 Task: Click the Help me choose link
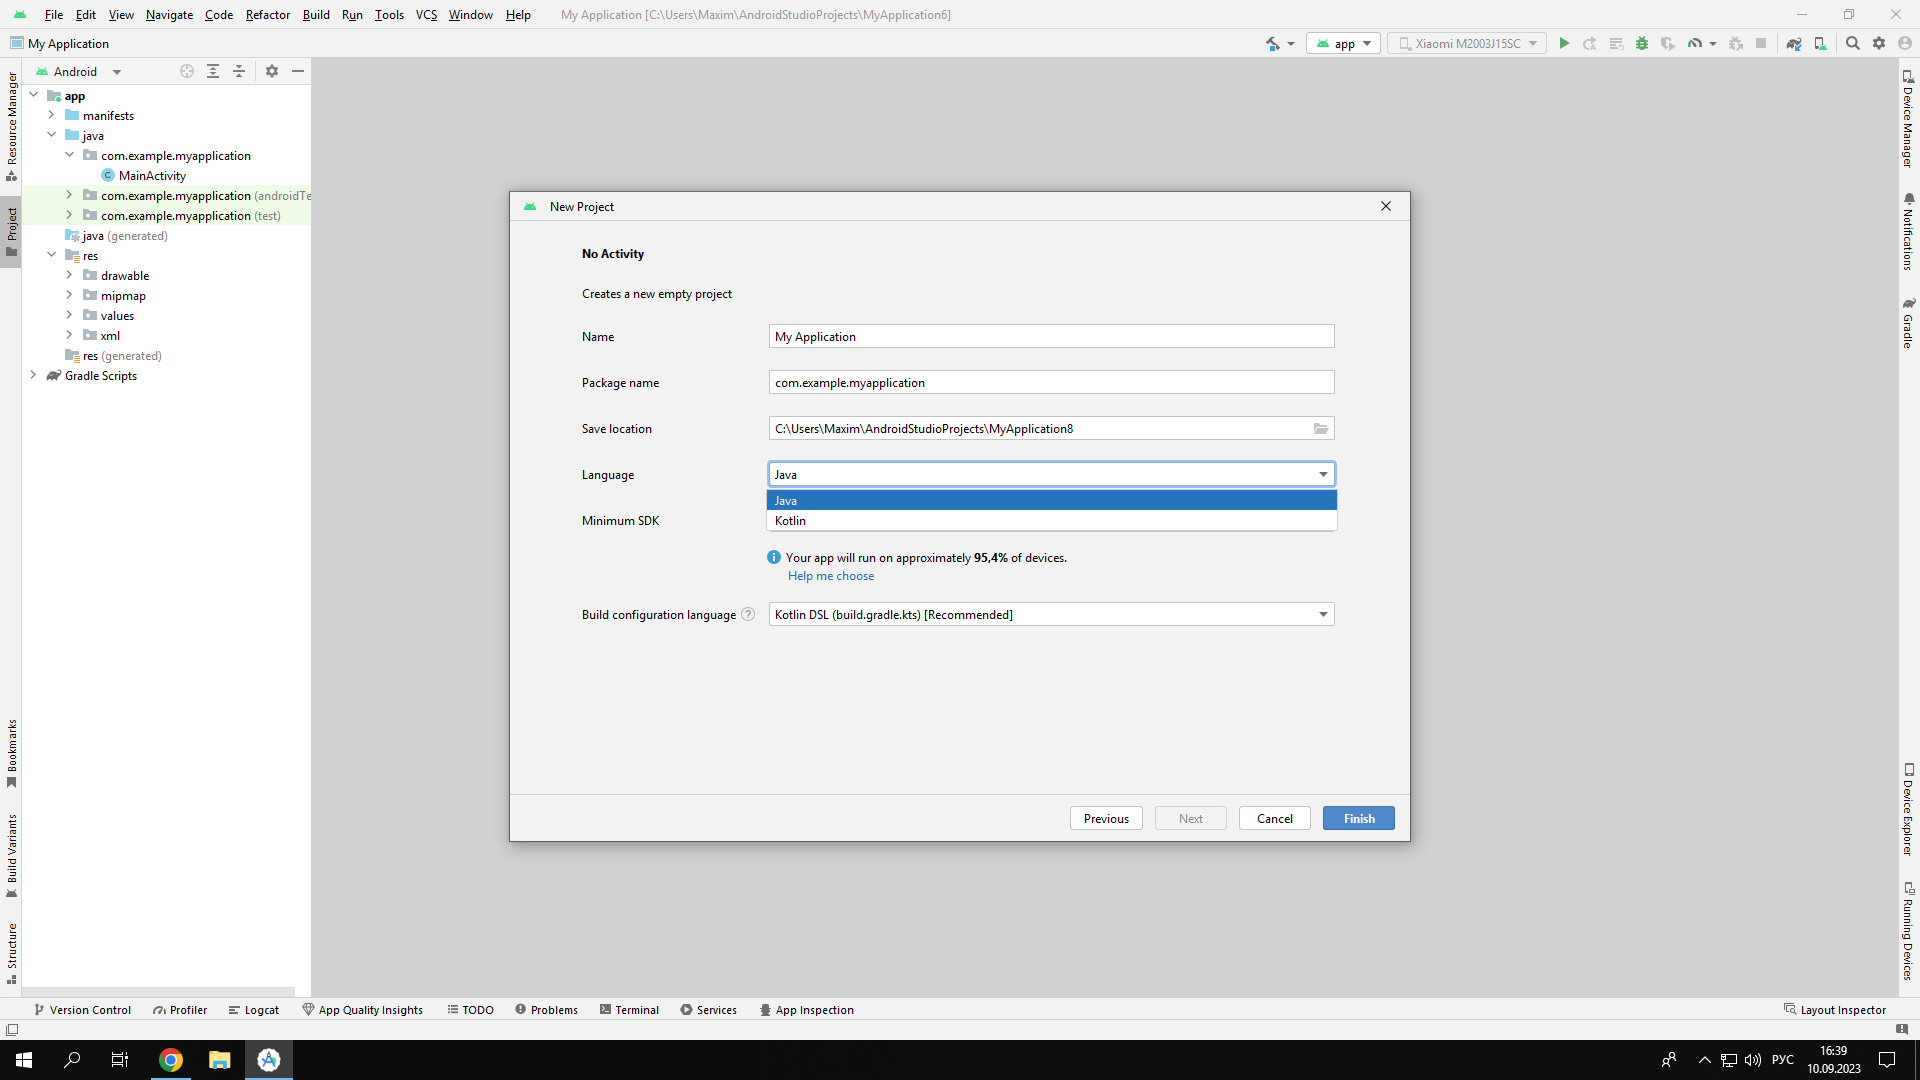click(x=831, y=575)
